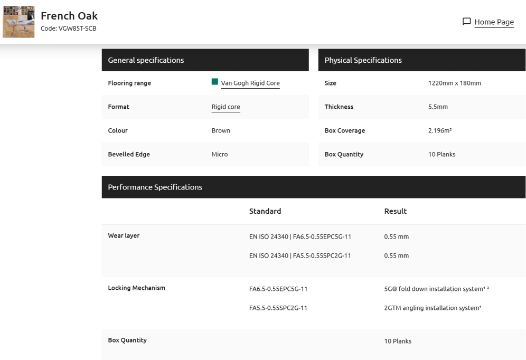526x360 pixels.
Task: Click the Standard column heading
Action: click(x=265, y=211)
